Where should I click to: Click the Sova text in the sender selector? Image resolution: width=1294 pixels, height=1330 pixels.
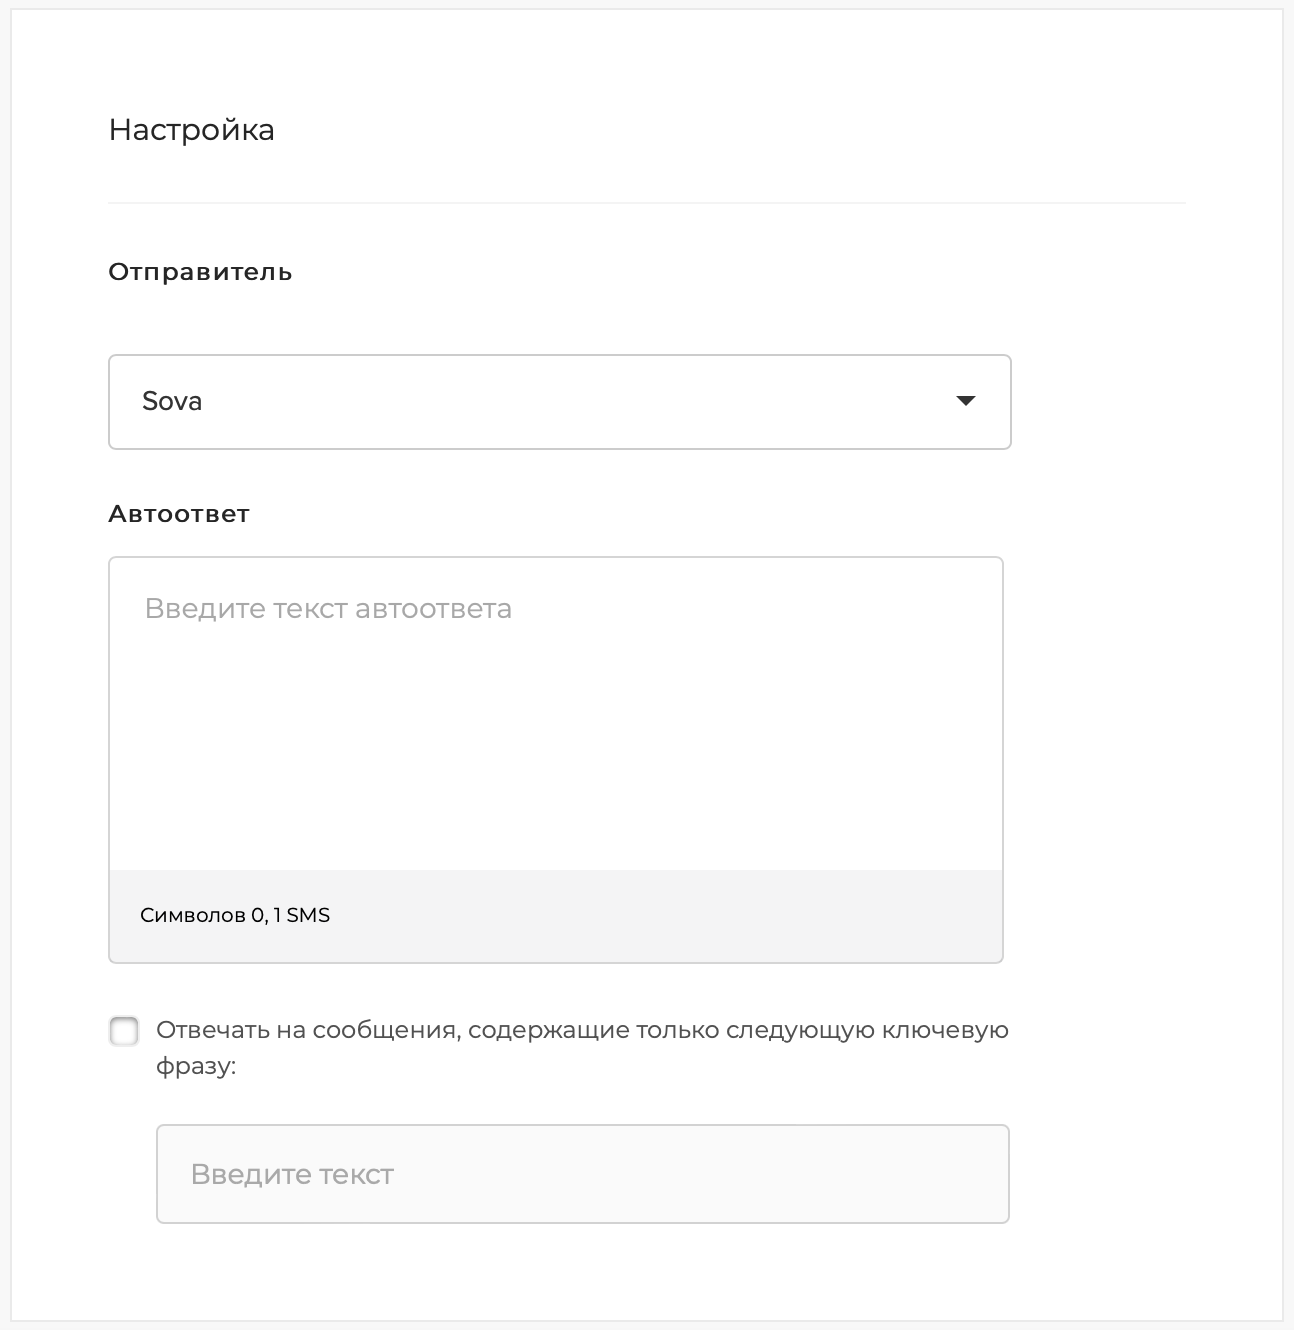pyautogui.click(x=172, y=401)
